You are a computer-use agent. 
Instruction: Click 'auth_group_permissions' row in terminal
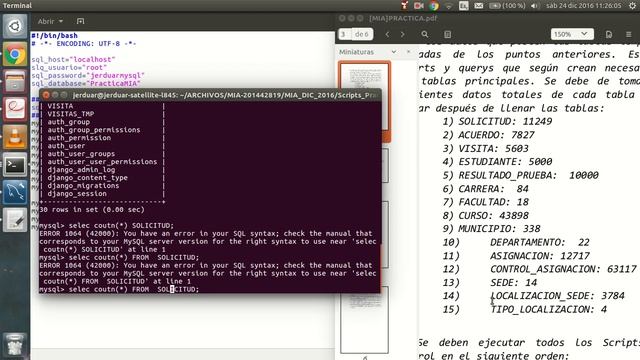[x=94, y=130]
